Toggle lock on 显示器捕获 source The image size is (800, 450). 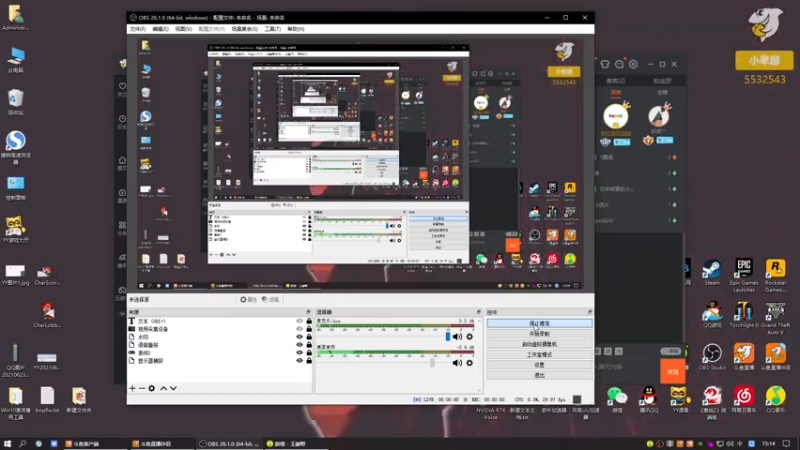tap(309, 361)
